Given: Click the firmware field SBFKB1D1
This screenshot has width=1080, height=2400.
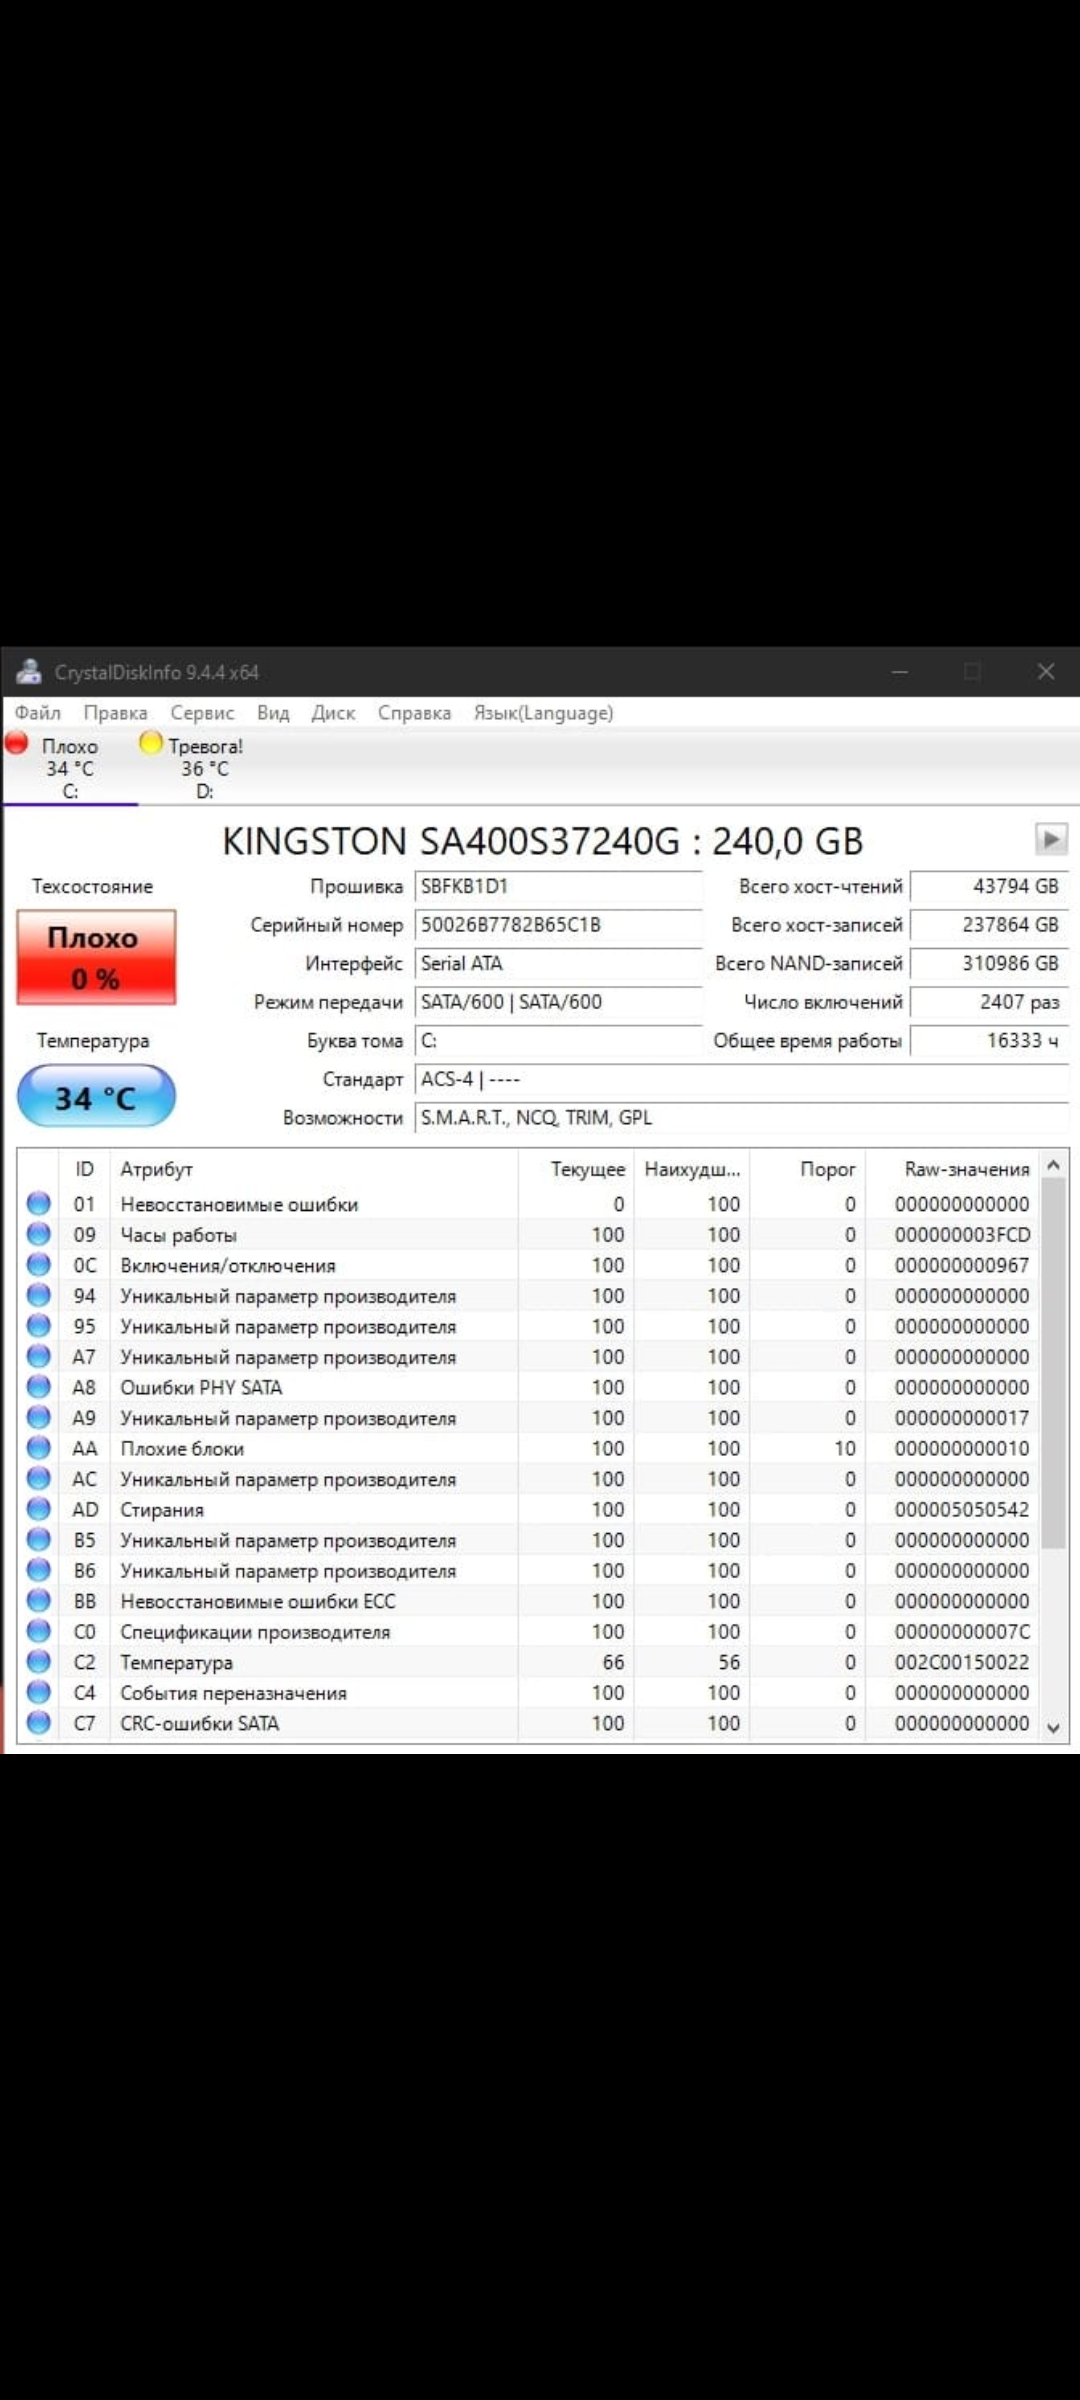Looking at the screenshot, I should pos(558,887).
